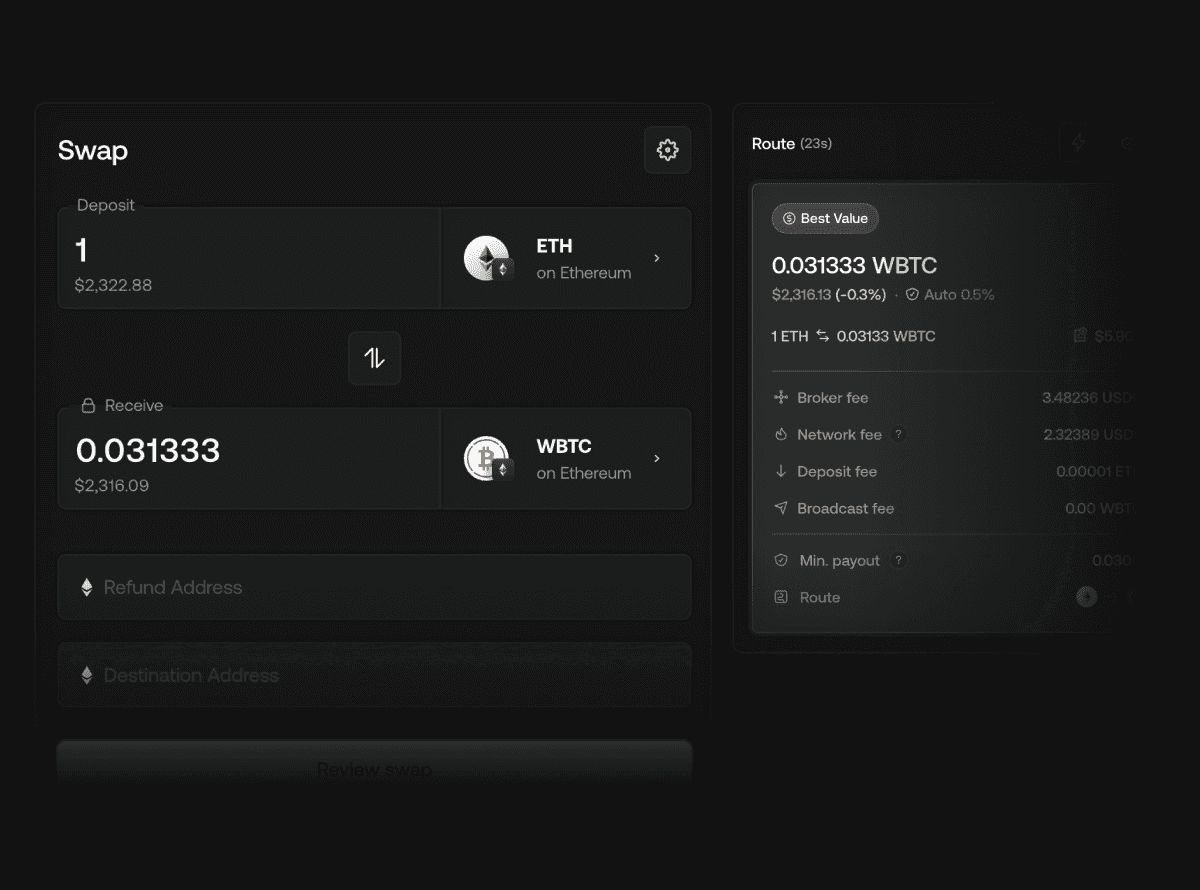Click the Network fee flame icon
Viewport: 1200px width, 890px height.
coord(781,434)
